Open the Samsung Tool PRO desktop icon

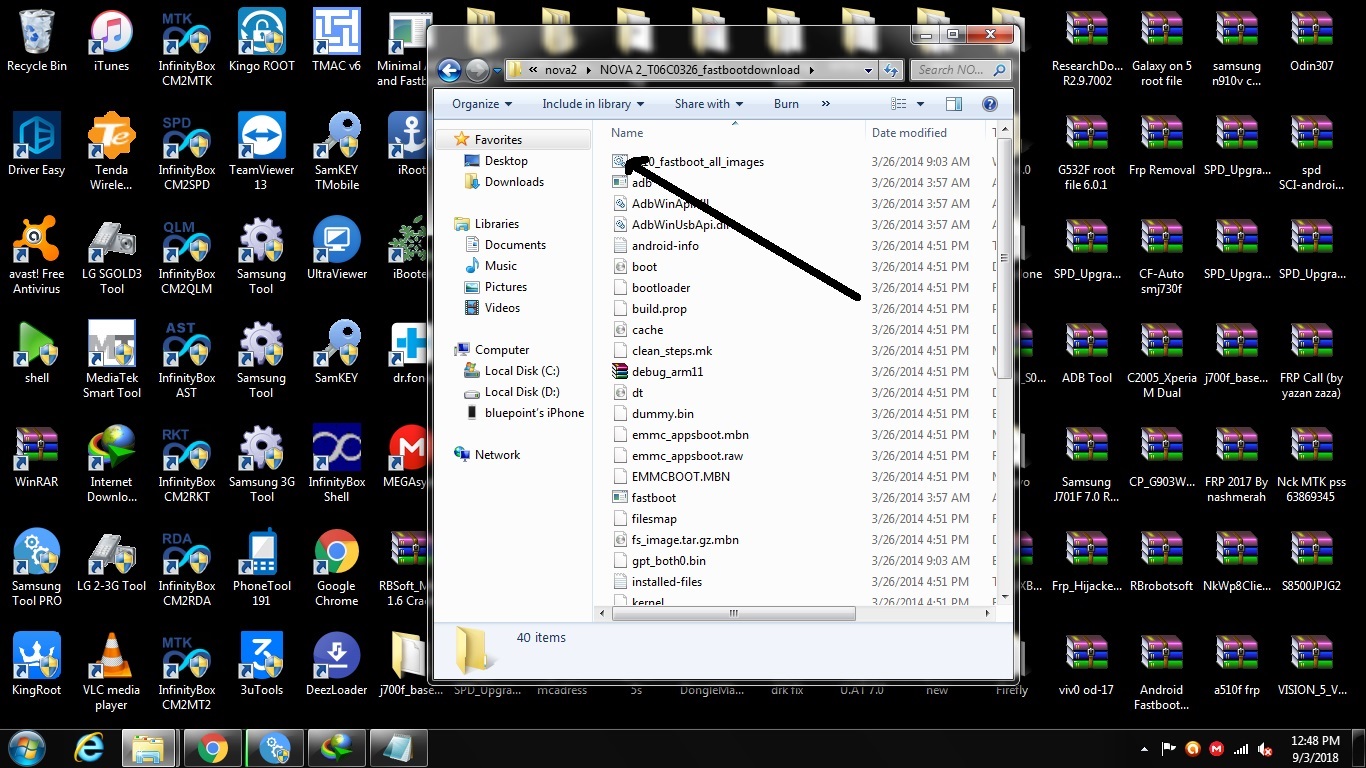point(37,568)
